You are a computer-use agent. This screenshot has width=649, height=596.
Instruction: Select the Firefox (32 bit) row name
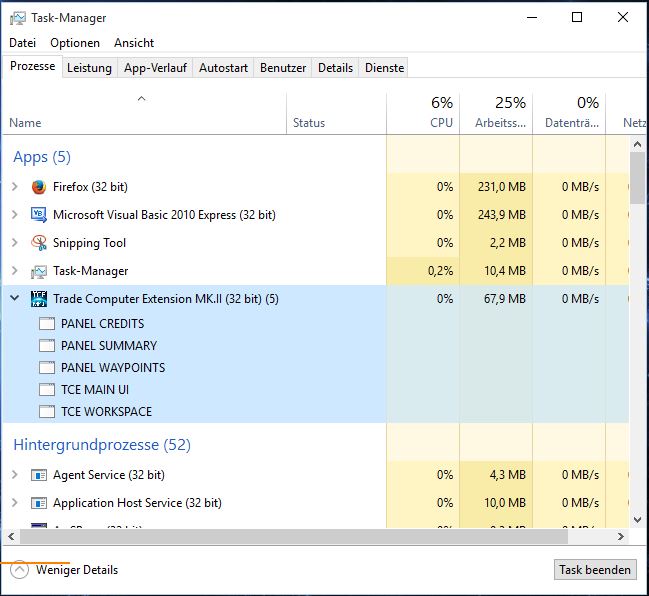point(90,187)
